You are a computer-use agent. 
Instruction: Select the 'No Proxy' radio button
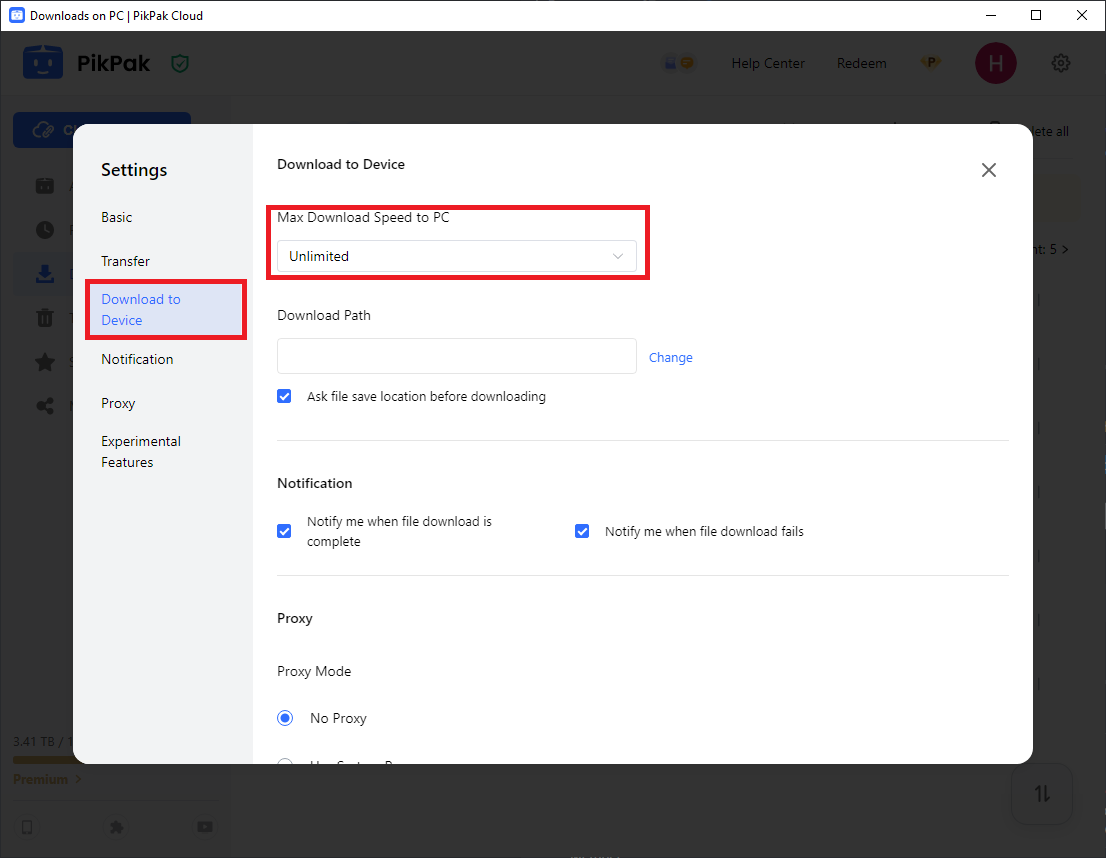(286, 718)
